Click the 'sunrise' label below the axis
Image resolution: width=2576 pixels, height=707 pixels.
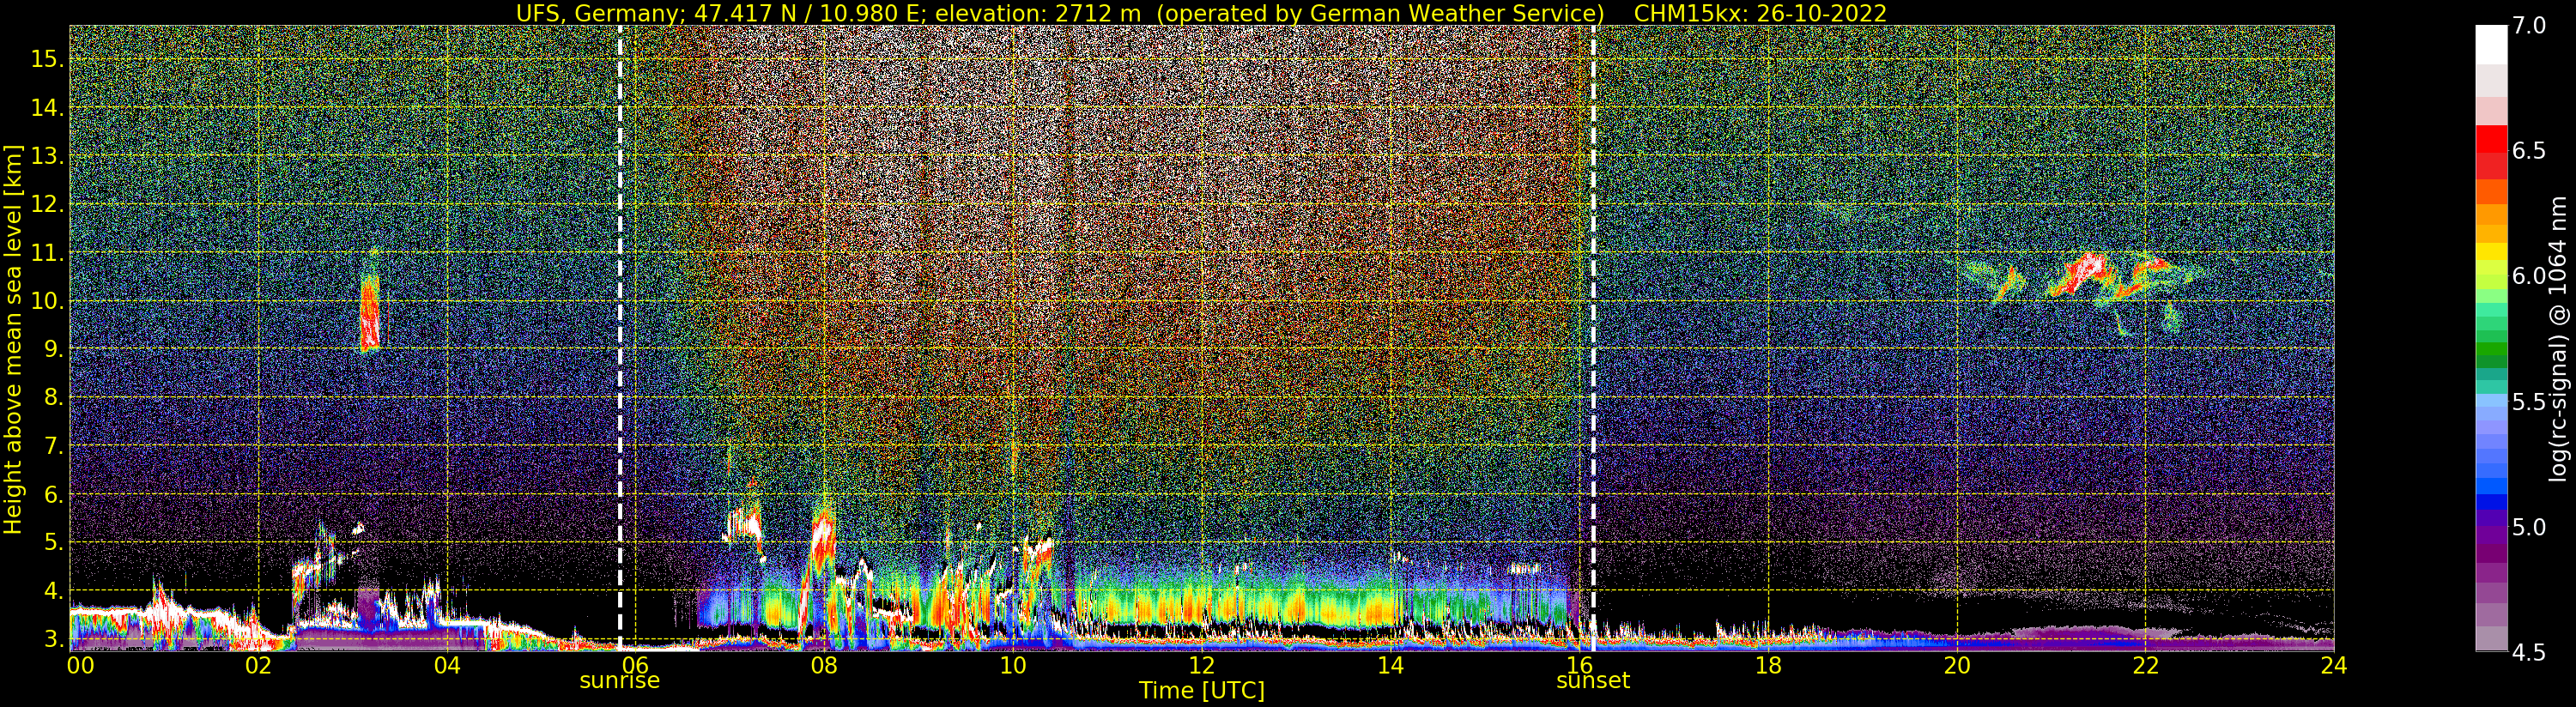coord(620,681)
